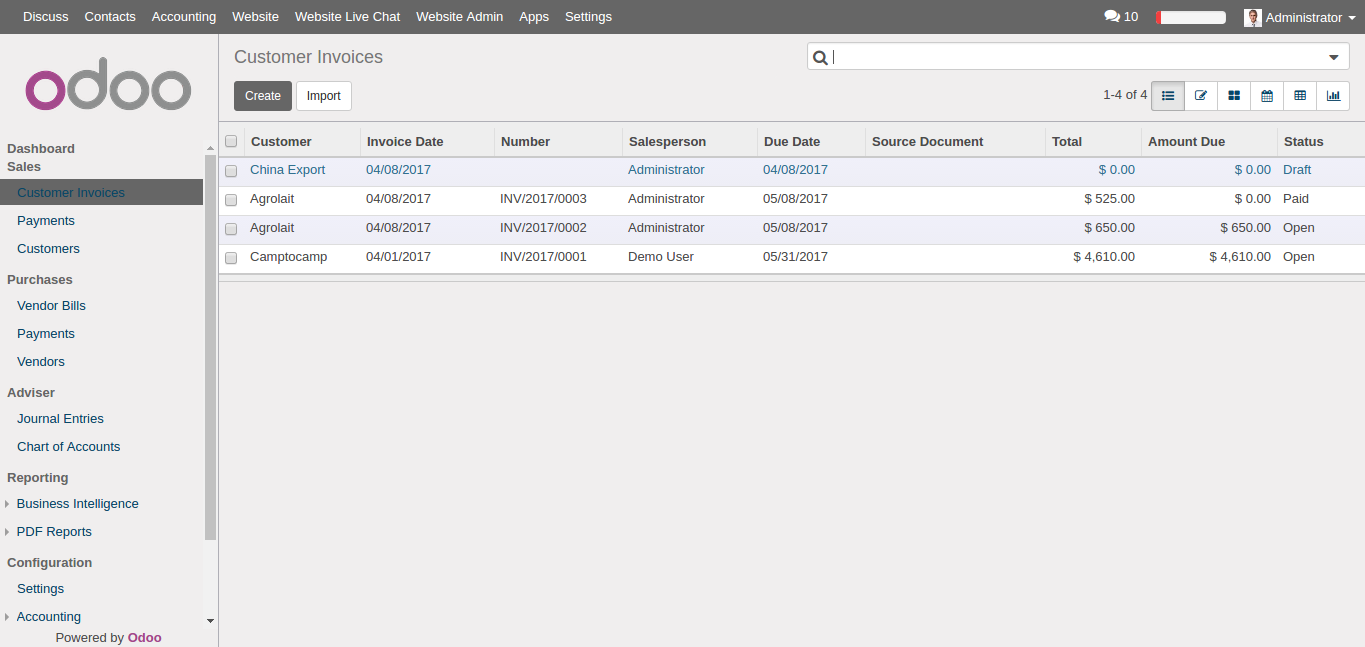The width and height of the screenshot is (1365, 647).
Task: Select the kanban view icon
Action: click(x=1233, y=95)
